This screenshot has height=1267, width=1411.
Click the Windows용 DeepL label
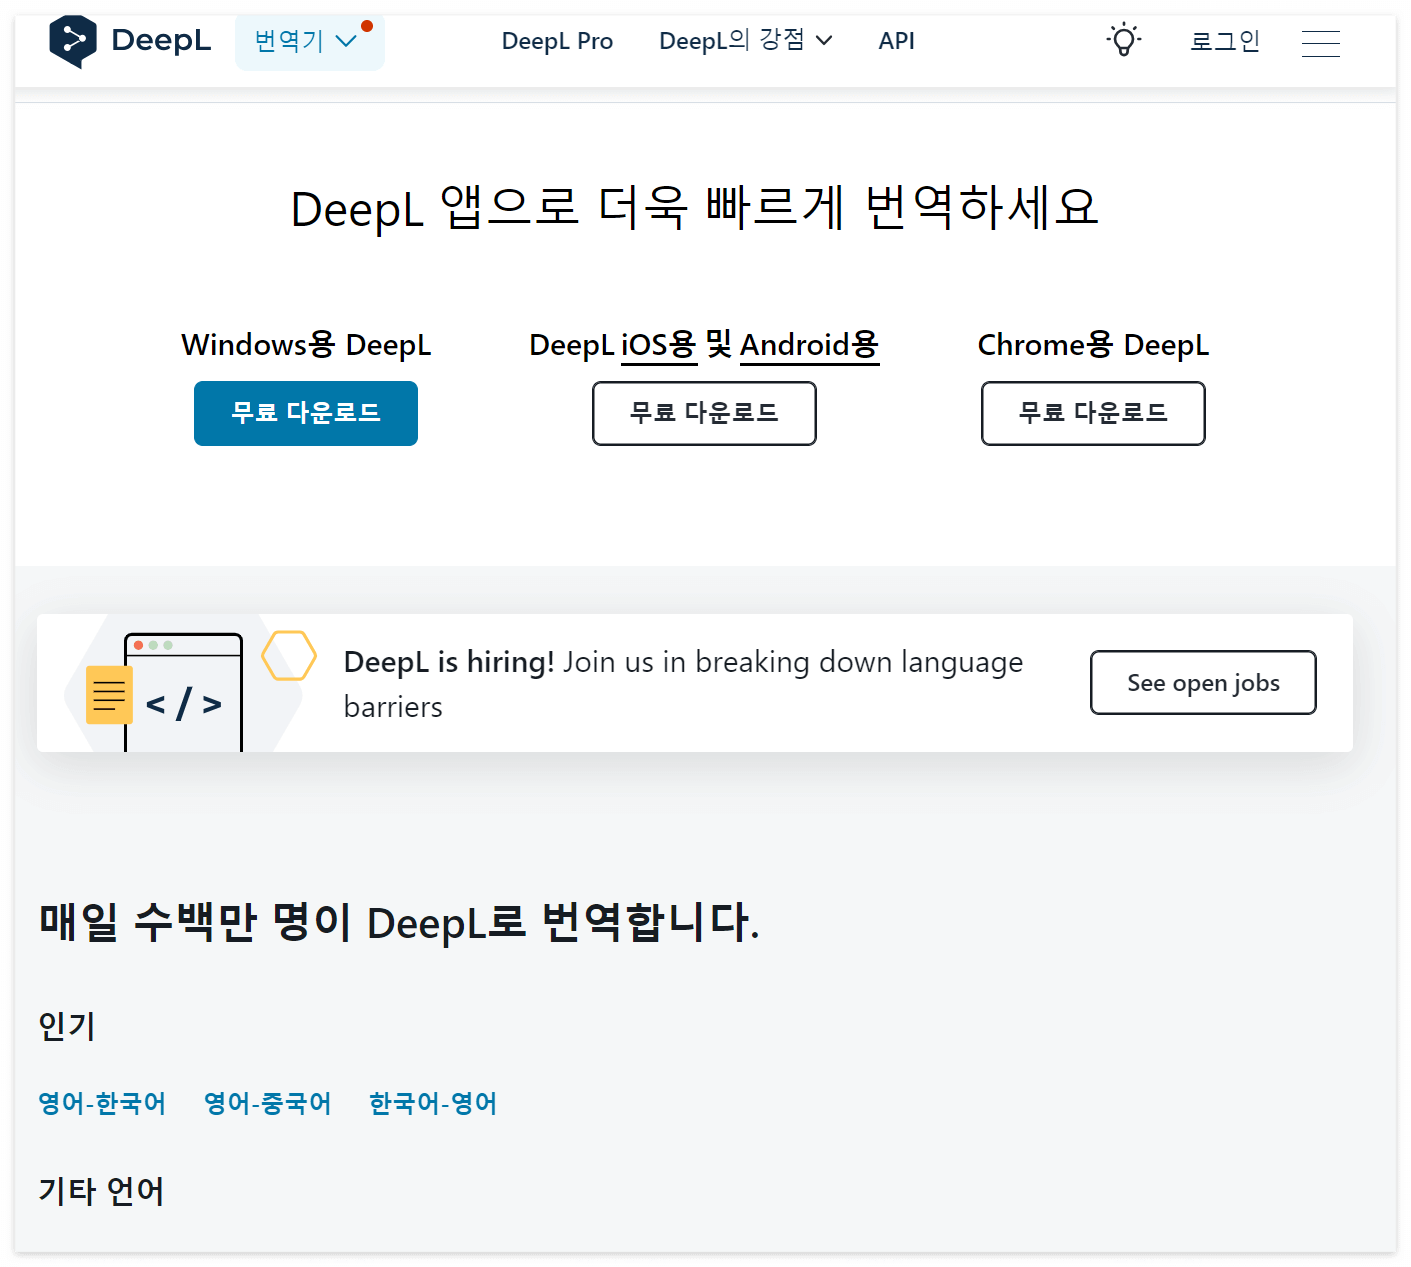[306, 345]
